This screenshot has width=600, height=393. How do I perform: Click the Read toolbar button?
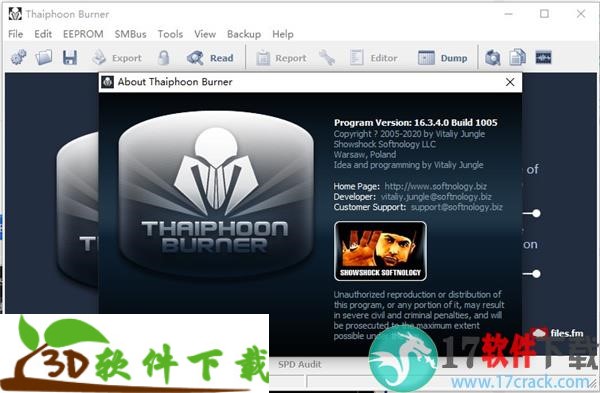point(210,58)
